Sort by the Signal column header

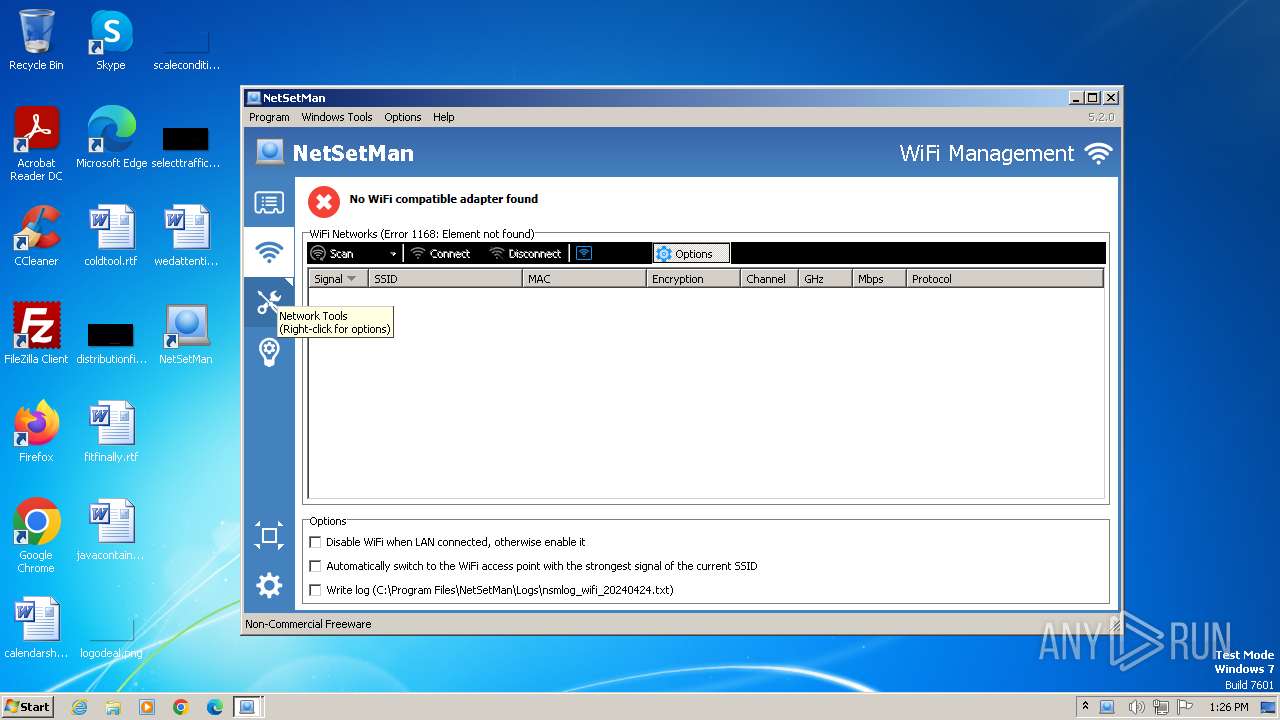(339, 279)
